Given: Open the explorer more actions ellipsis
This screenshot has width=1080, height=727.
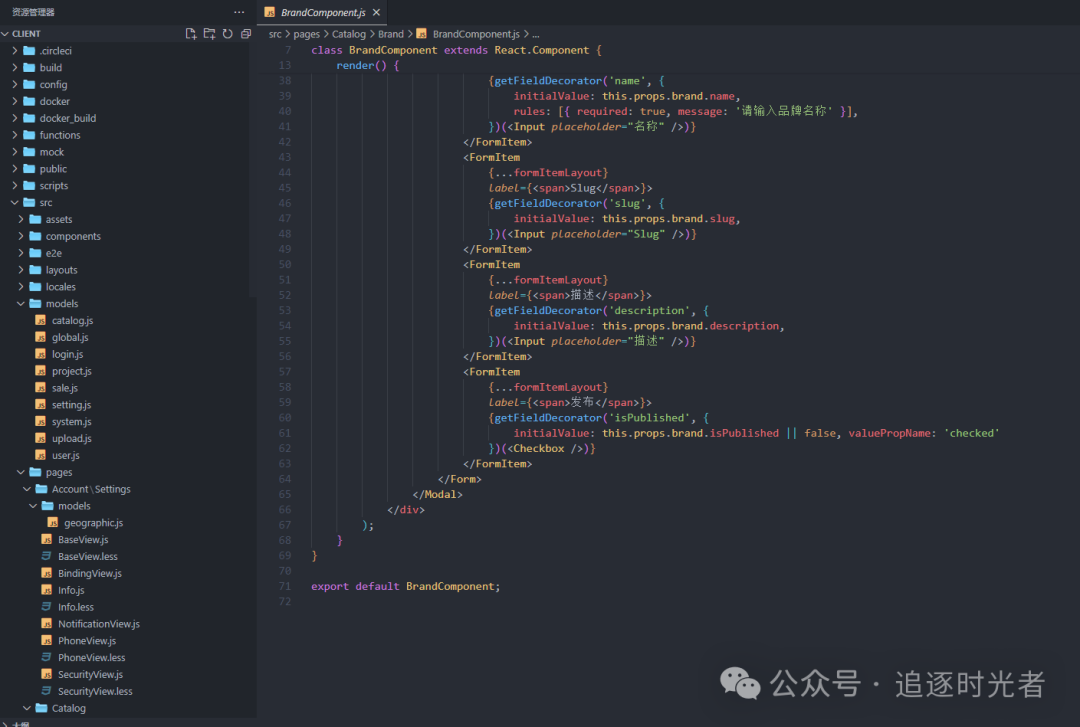Looking at the screenshot, I should pyautogui.click(x=238, y=12).
